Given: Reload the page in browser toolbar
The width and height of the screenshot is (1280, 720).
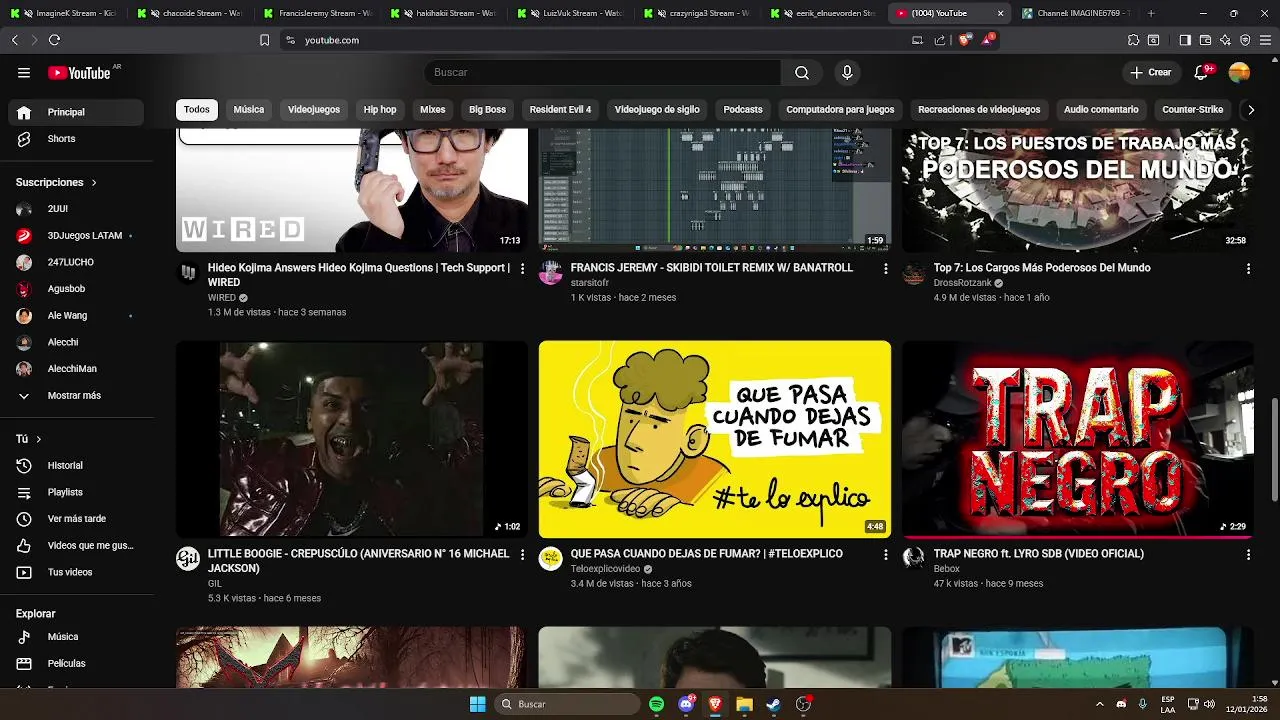Looking at the screenshot, I should (54, 40).
